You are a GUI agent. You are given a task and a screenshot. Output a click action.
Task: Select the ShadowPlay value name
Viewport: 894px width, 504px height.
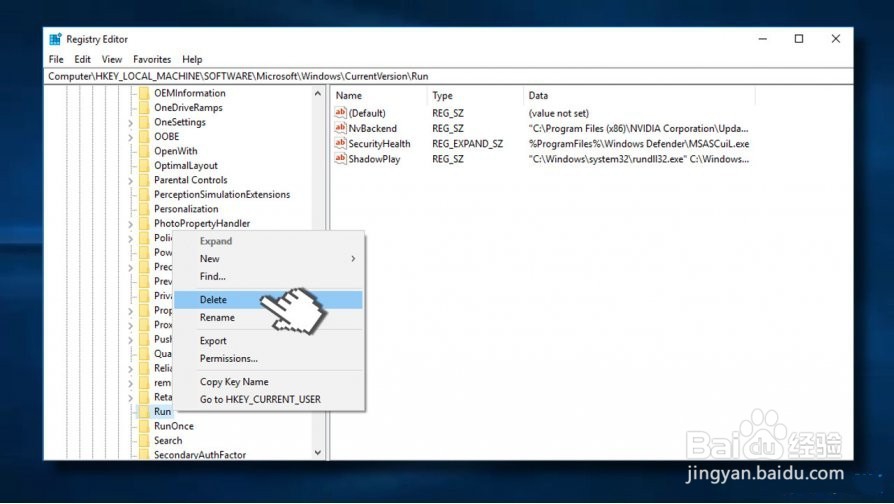pyautogui.click(x=375, y=160)
